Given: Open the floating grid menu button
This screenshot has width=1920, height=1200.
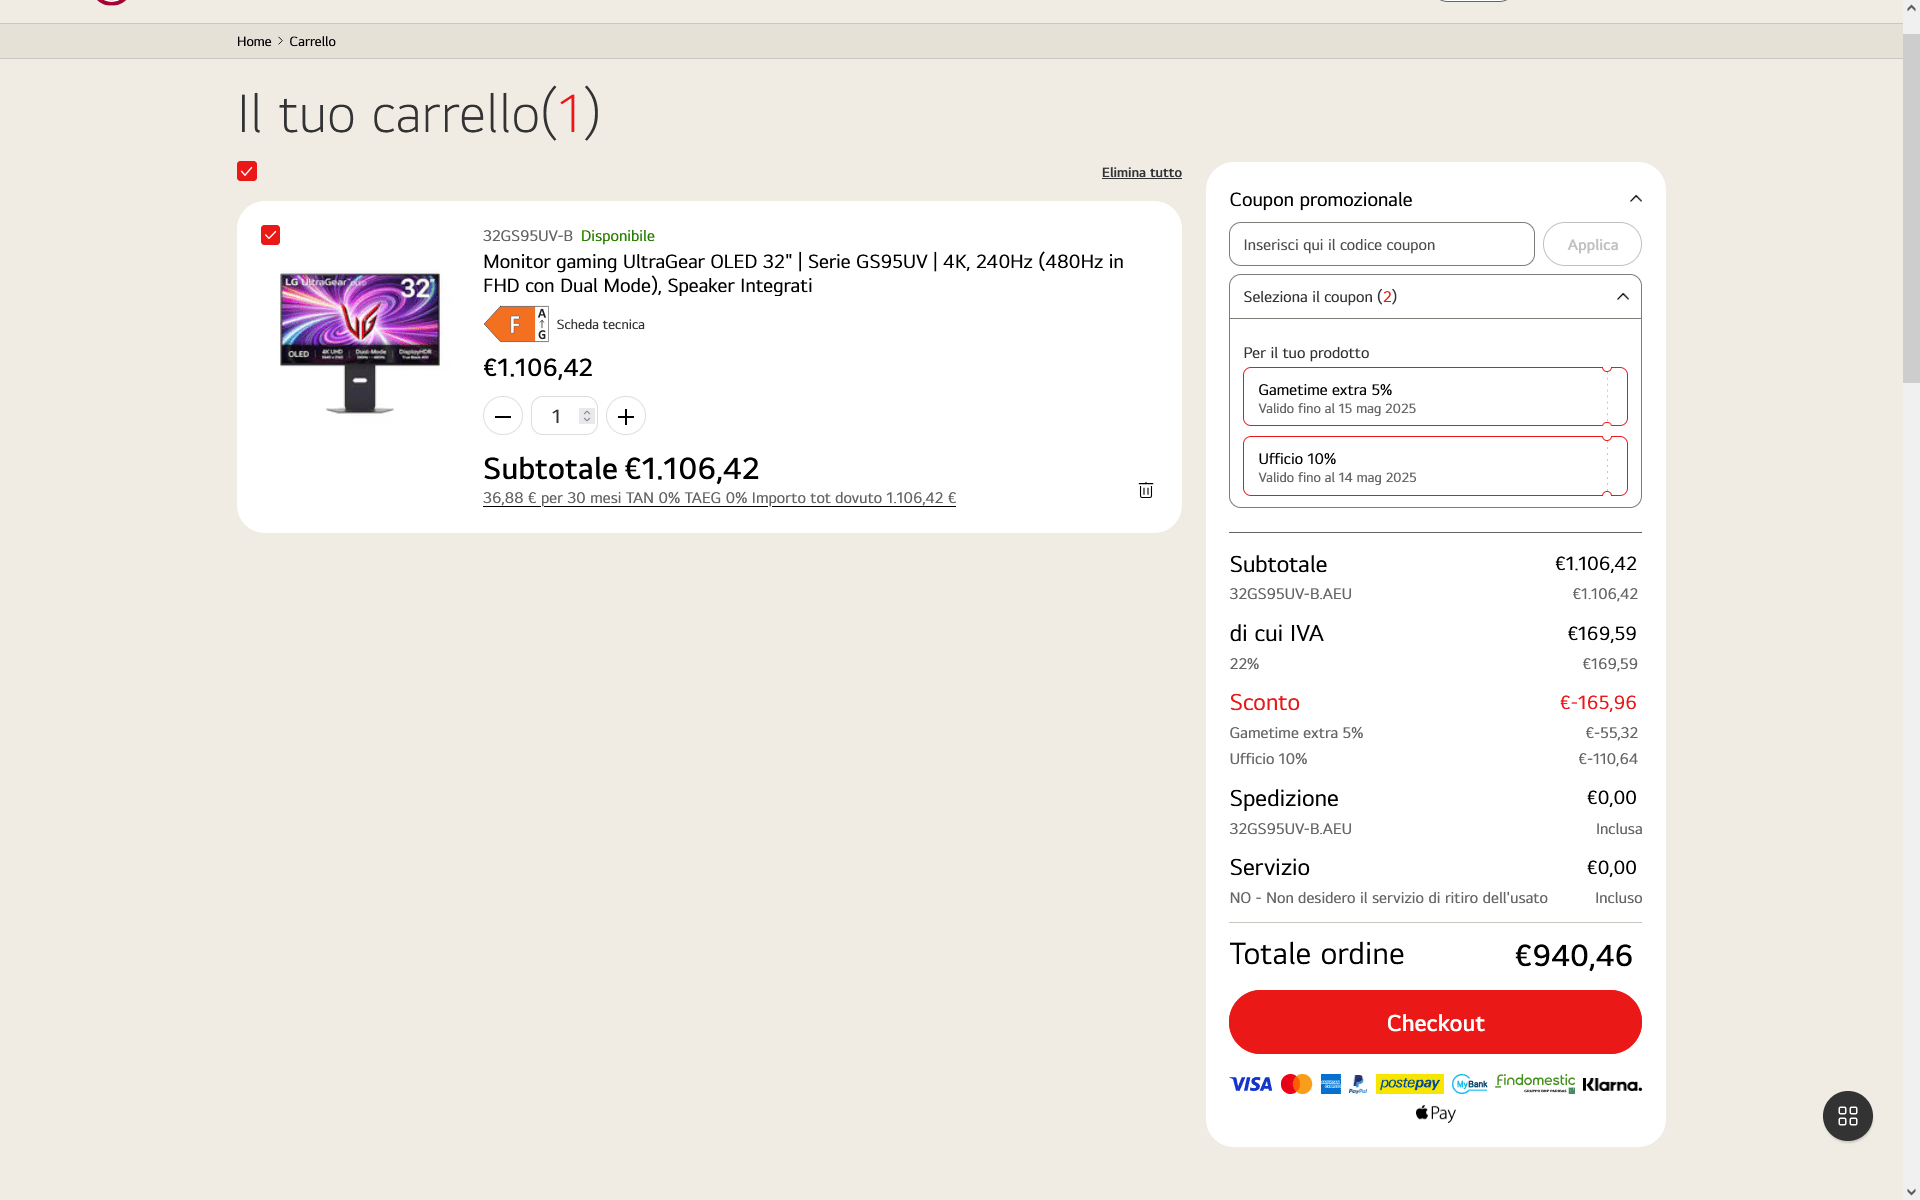Looking at the screenshot, I should coord(1847,1116).
